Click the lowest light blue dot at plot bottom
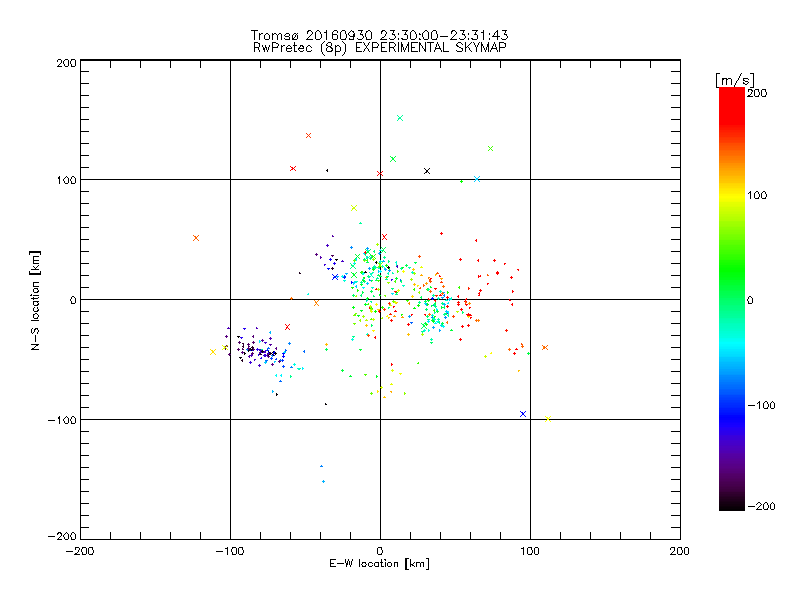 pos(323,481)
